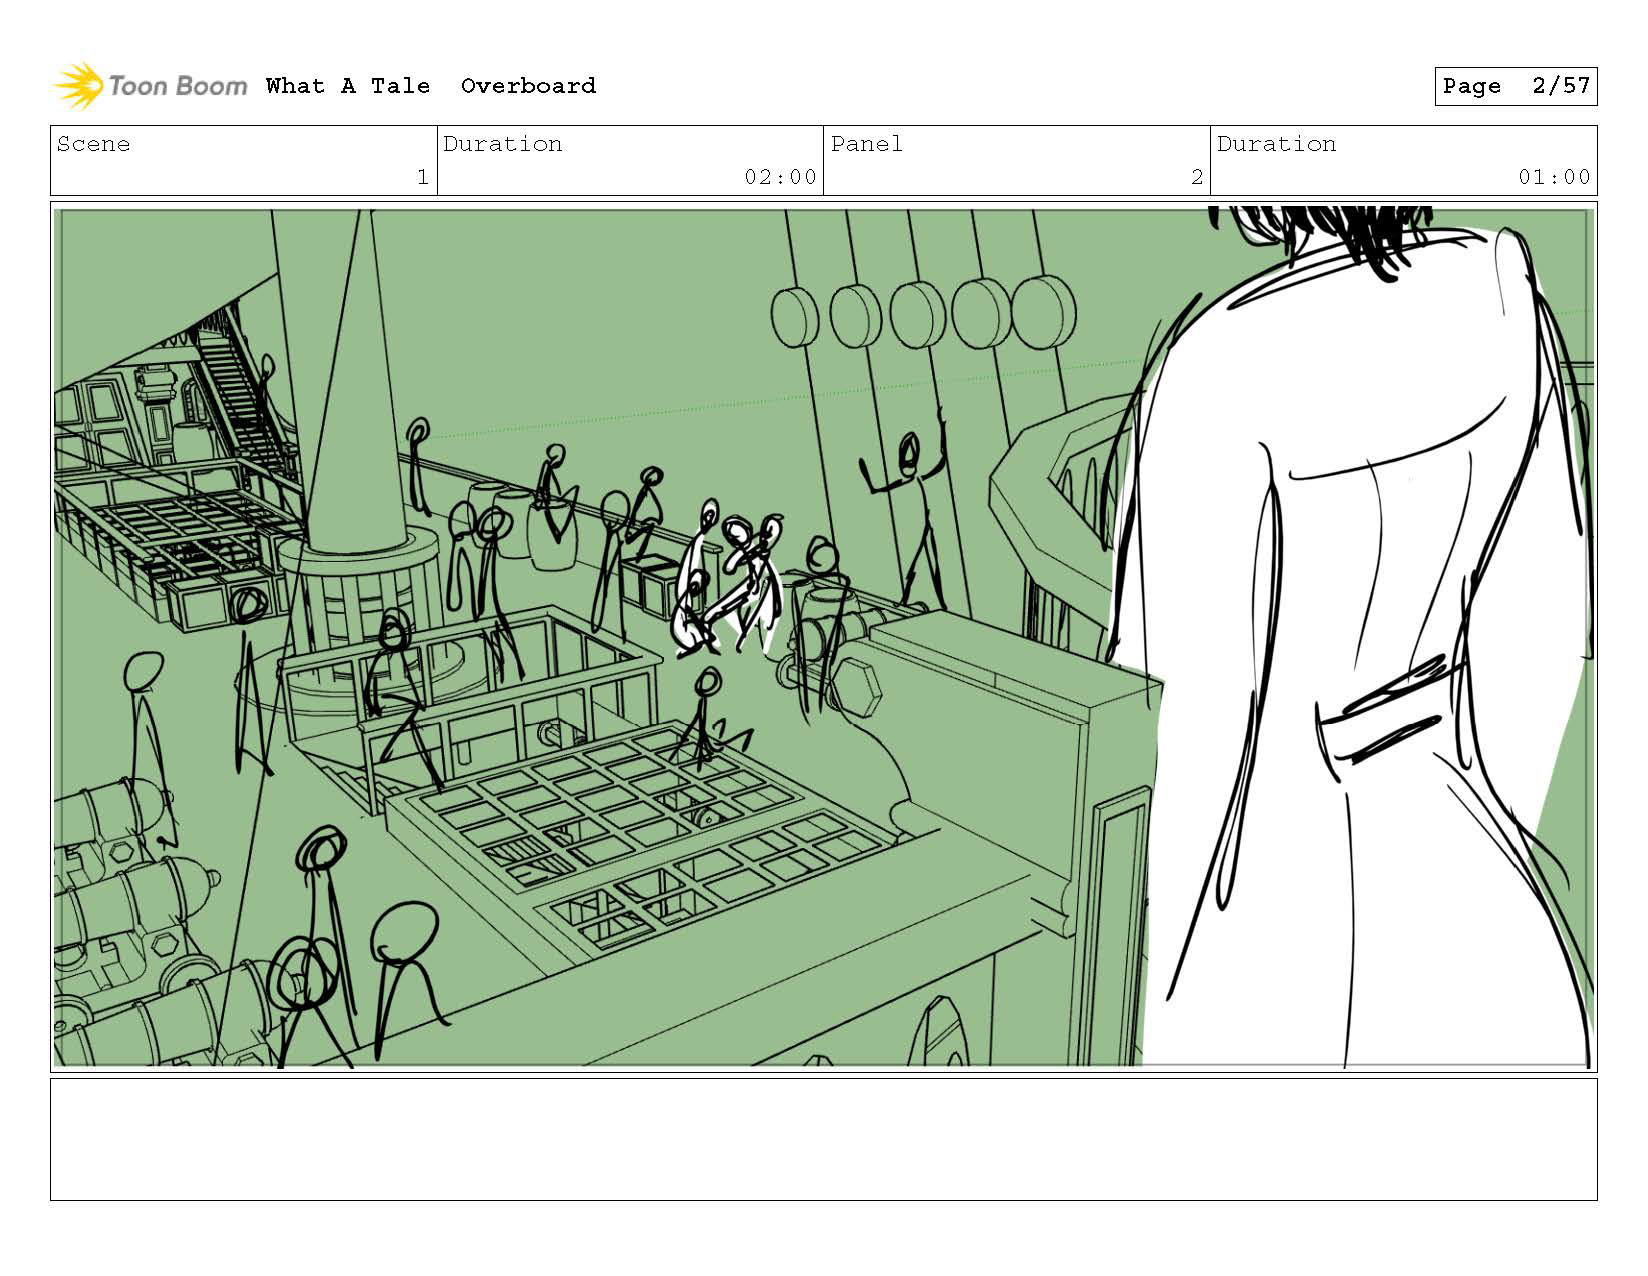This screenshot has width=1648, height=1276.
Task: Click the empty notes box below panel
Action: 823,1139
